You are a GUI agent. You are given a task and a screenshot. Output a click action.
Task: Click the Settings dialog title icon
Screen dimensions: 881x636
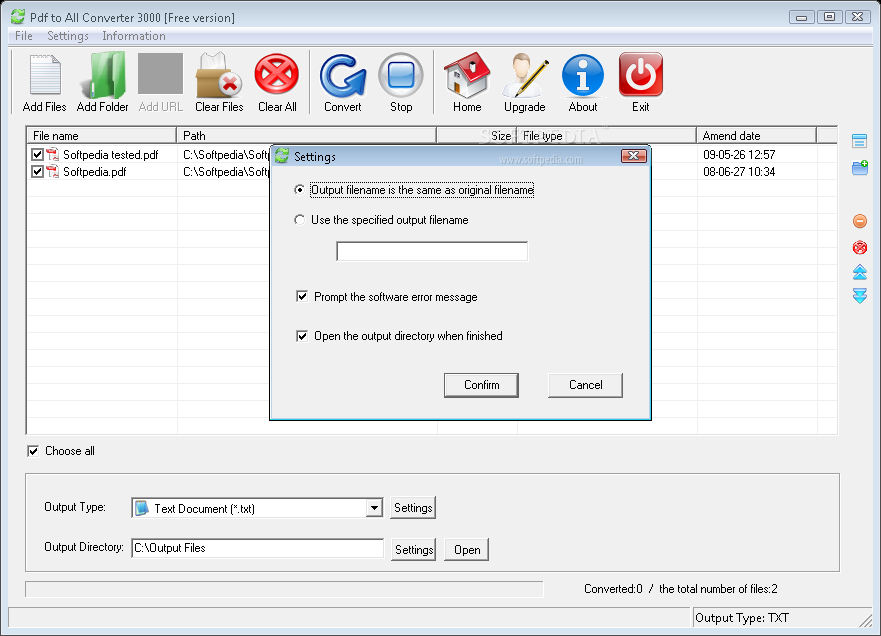point(282,156)
